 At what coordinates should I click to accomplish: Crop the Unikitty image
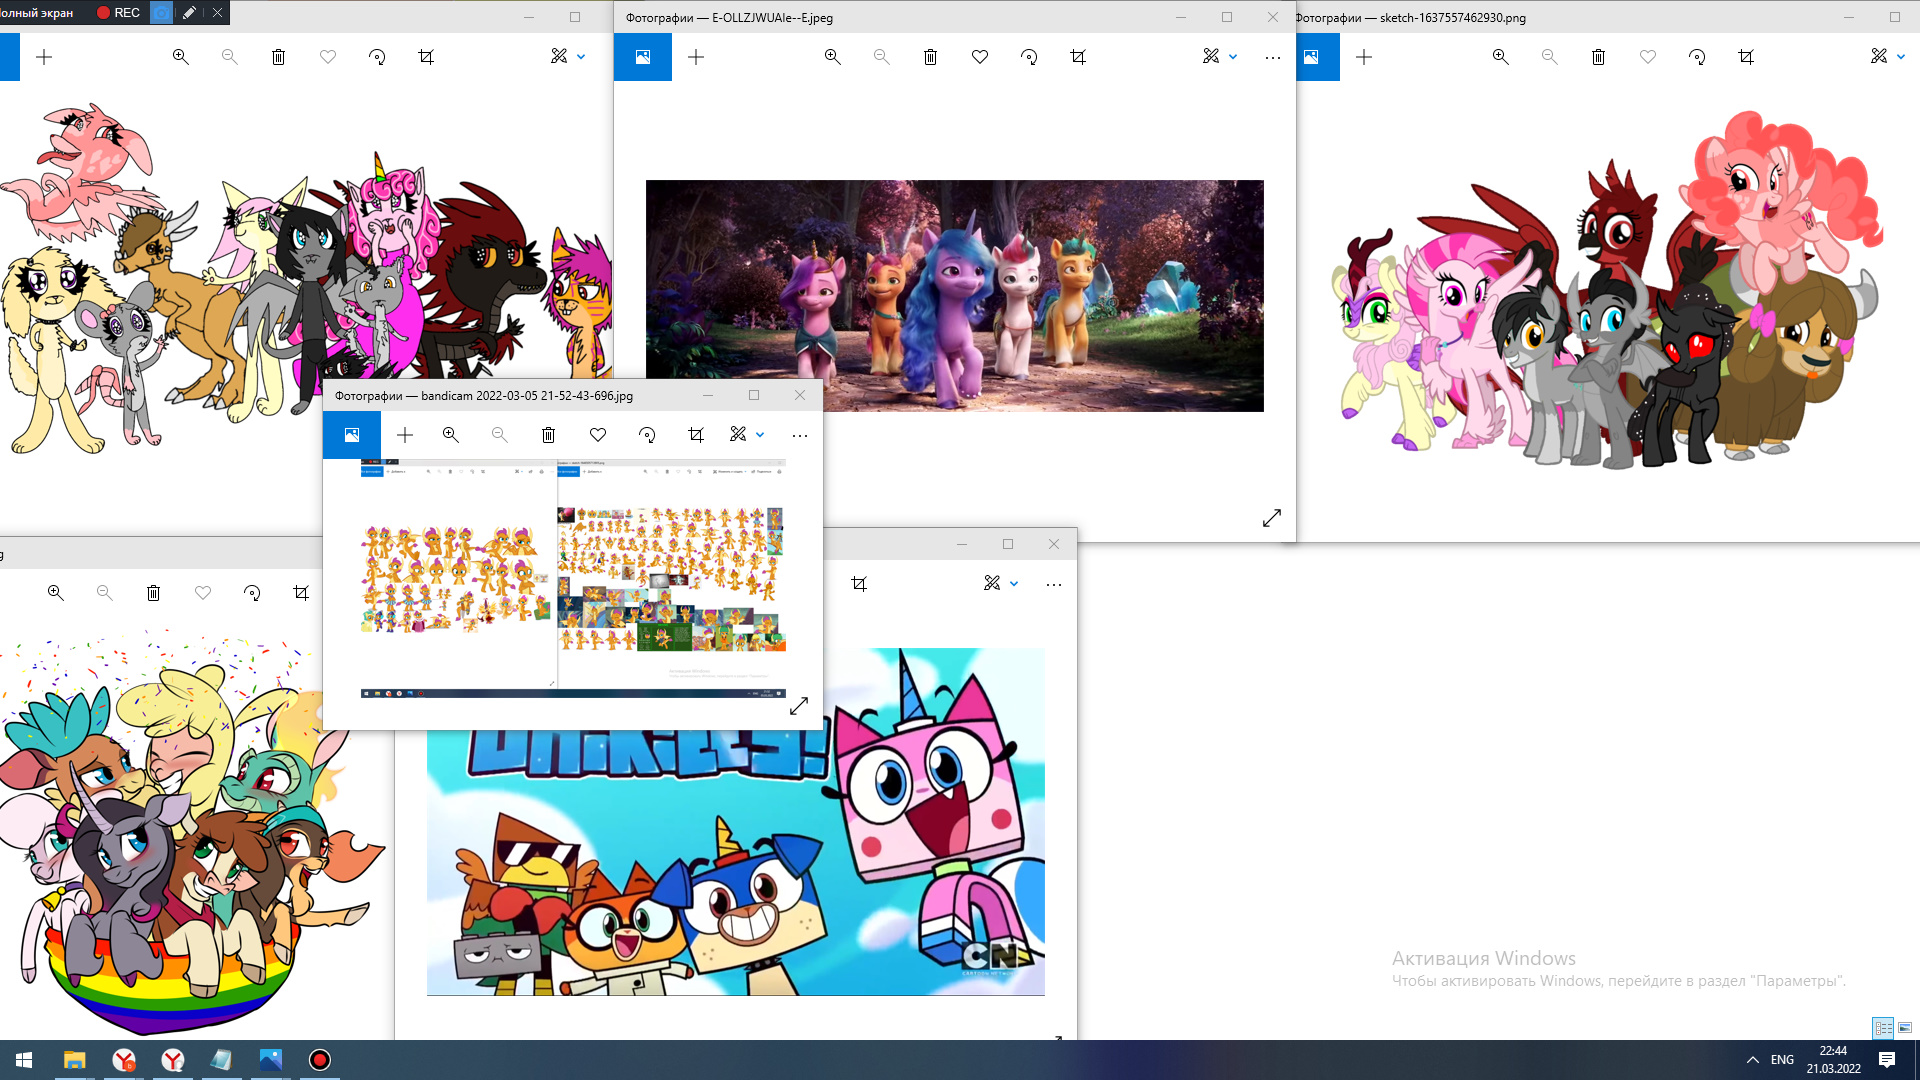click(859, 584)
